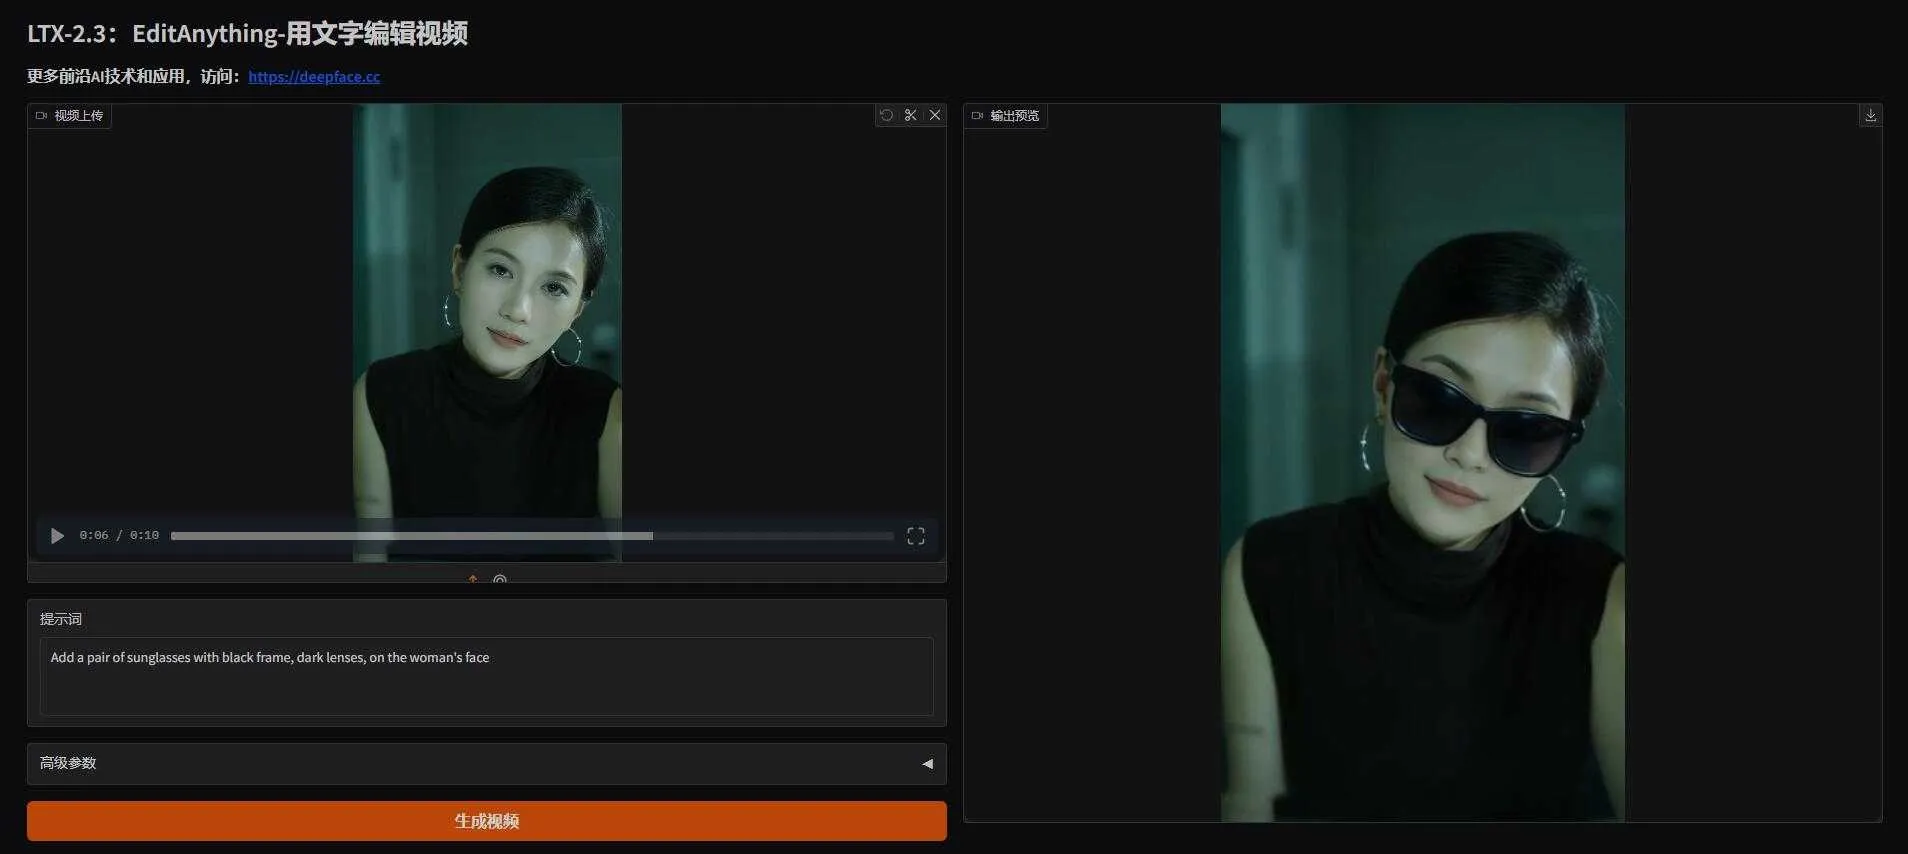Click the 高级参数 collapse arrow
This screenshot has width=1908, height=854.
[x=927, y=764]
